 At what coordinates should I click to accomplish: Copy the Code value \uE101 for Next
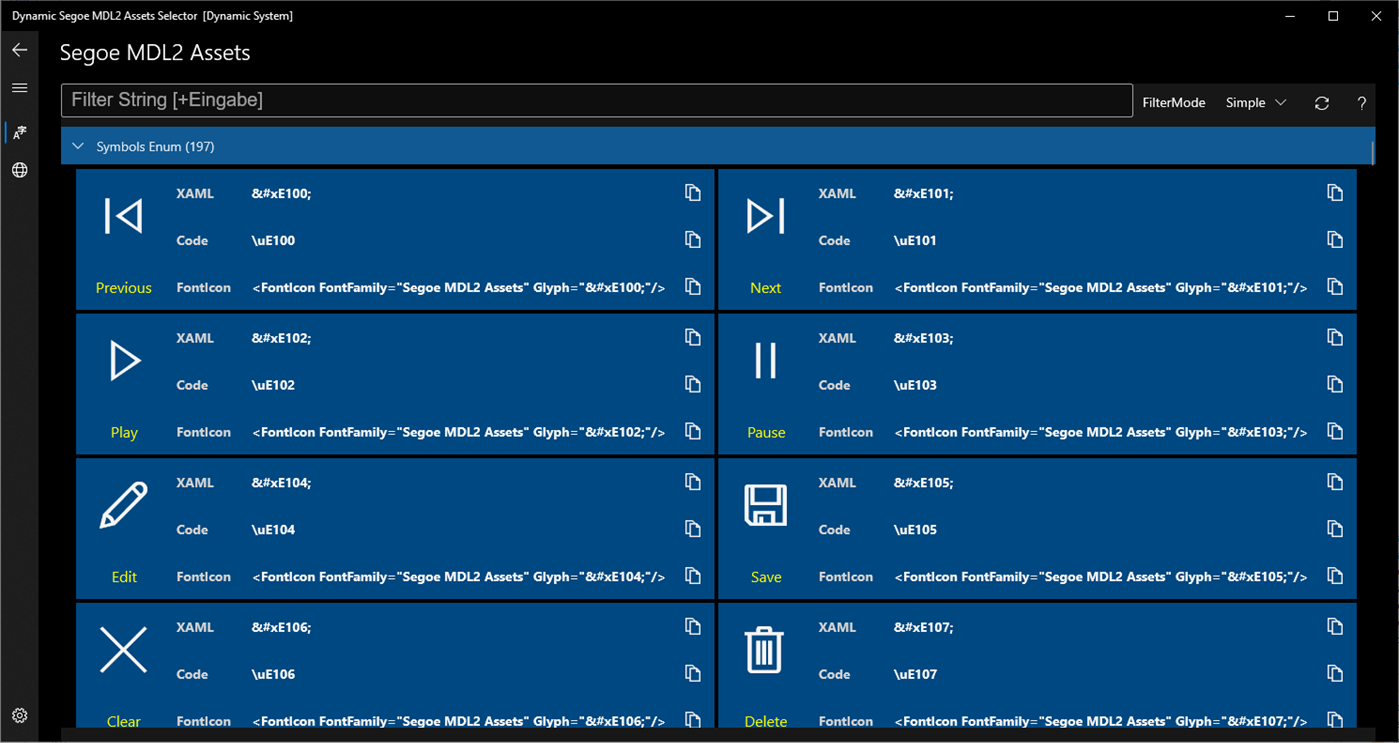click(1334, 240)
